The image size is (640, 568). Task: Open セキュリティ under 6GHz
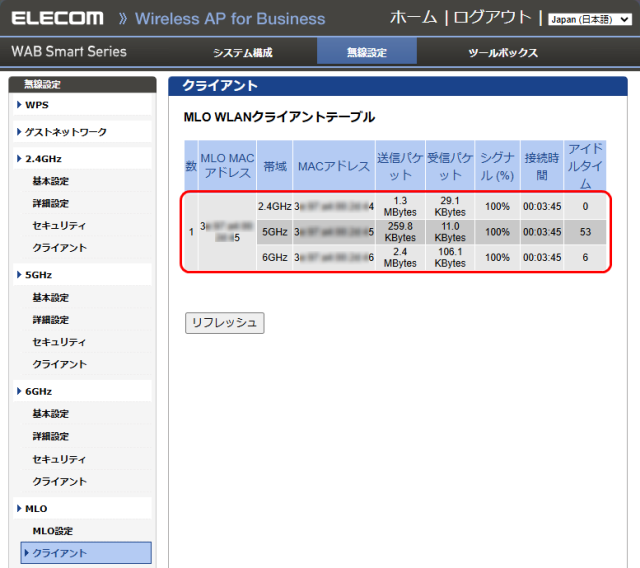[59, 459]
